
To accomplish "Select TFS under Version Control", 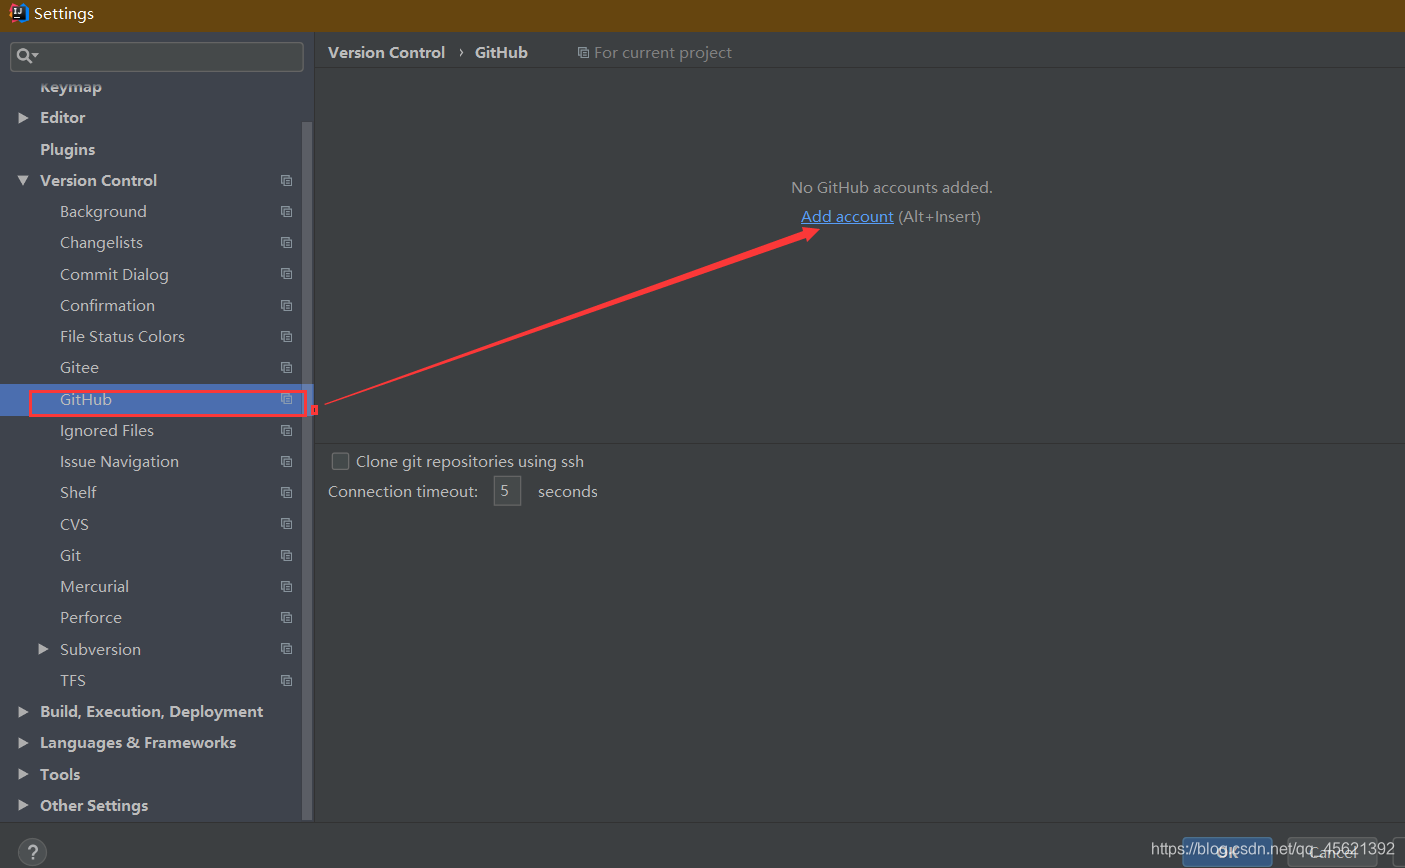I will [x=73, y=681].
